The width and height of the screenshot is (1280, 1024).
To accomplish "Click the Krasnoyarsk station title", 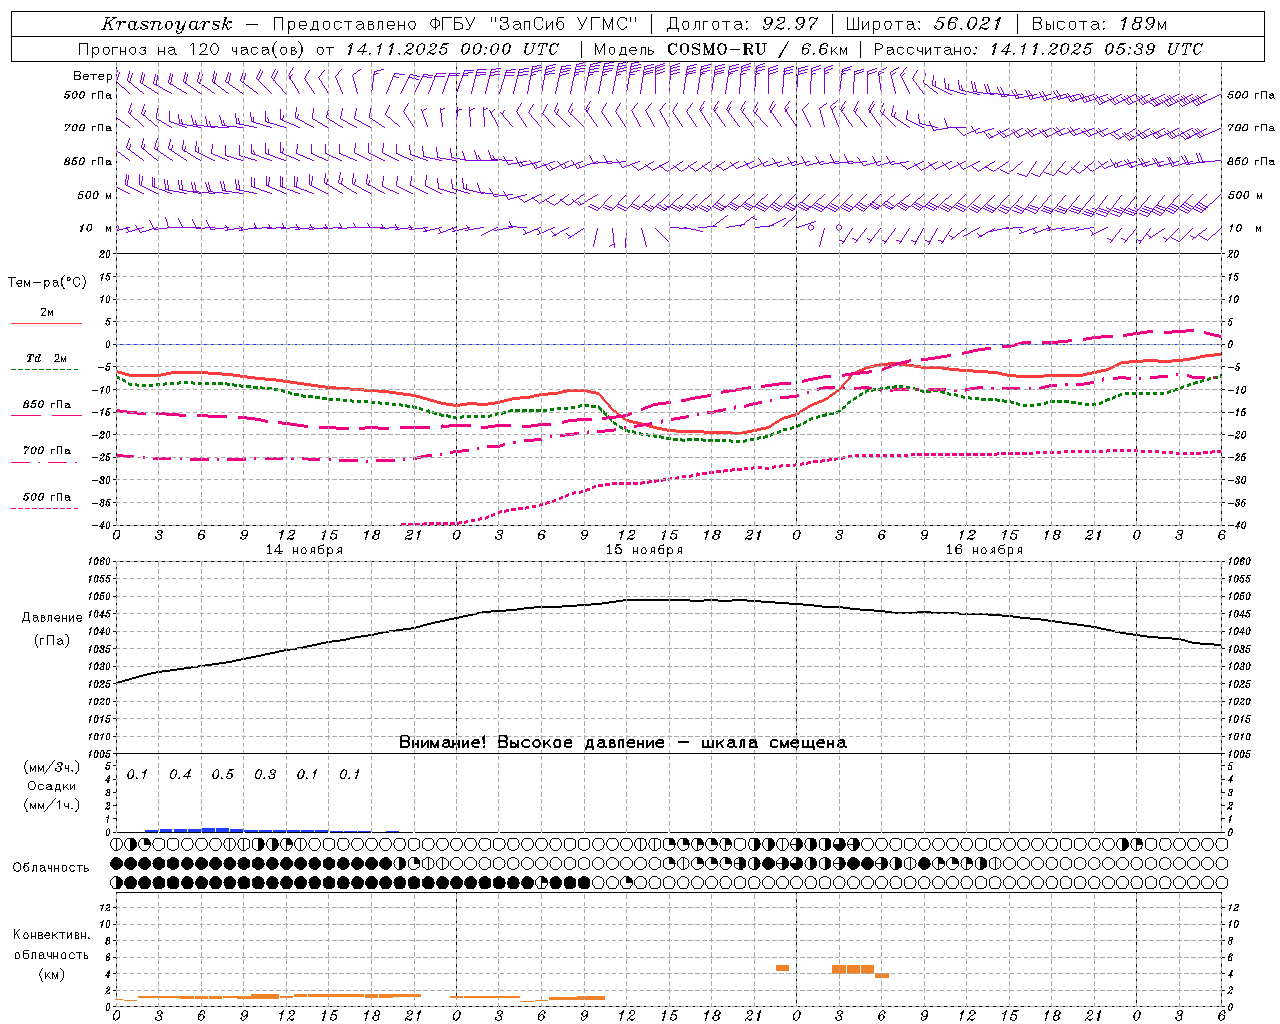I will pyautogui.click(x=167, y=24).
